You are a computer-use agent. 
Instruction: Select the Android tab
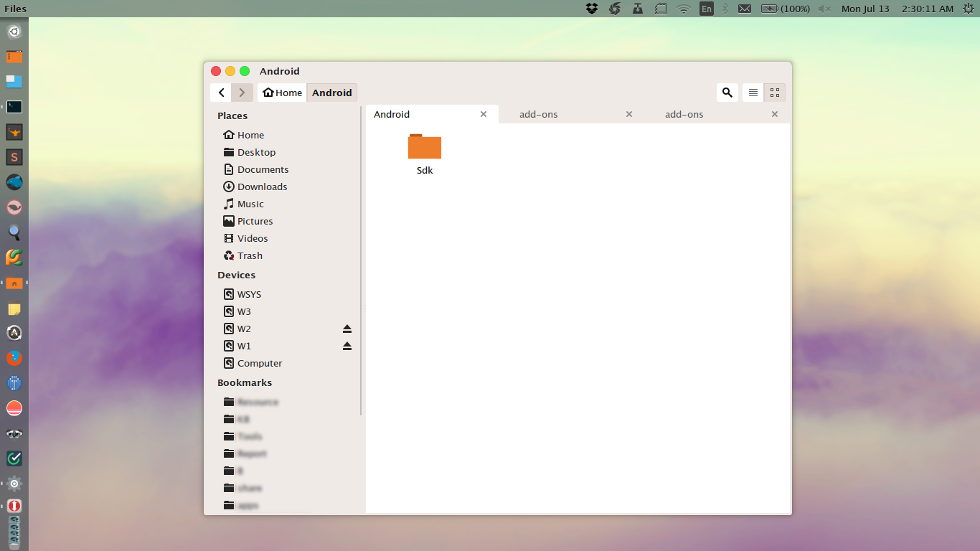tap(432, 114)
